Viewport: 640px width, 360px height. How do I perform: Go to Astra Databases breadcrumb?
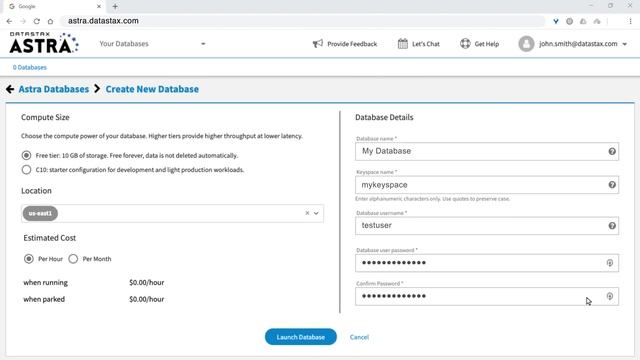(x=53, y=89)
